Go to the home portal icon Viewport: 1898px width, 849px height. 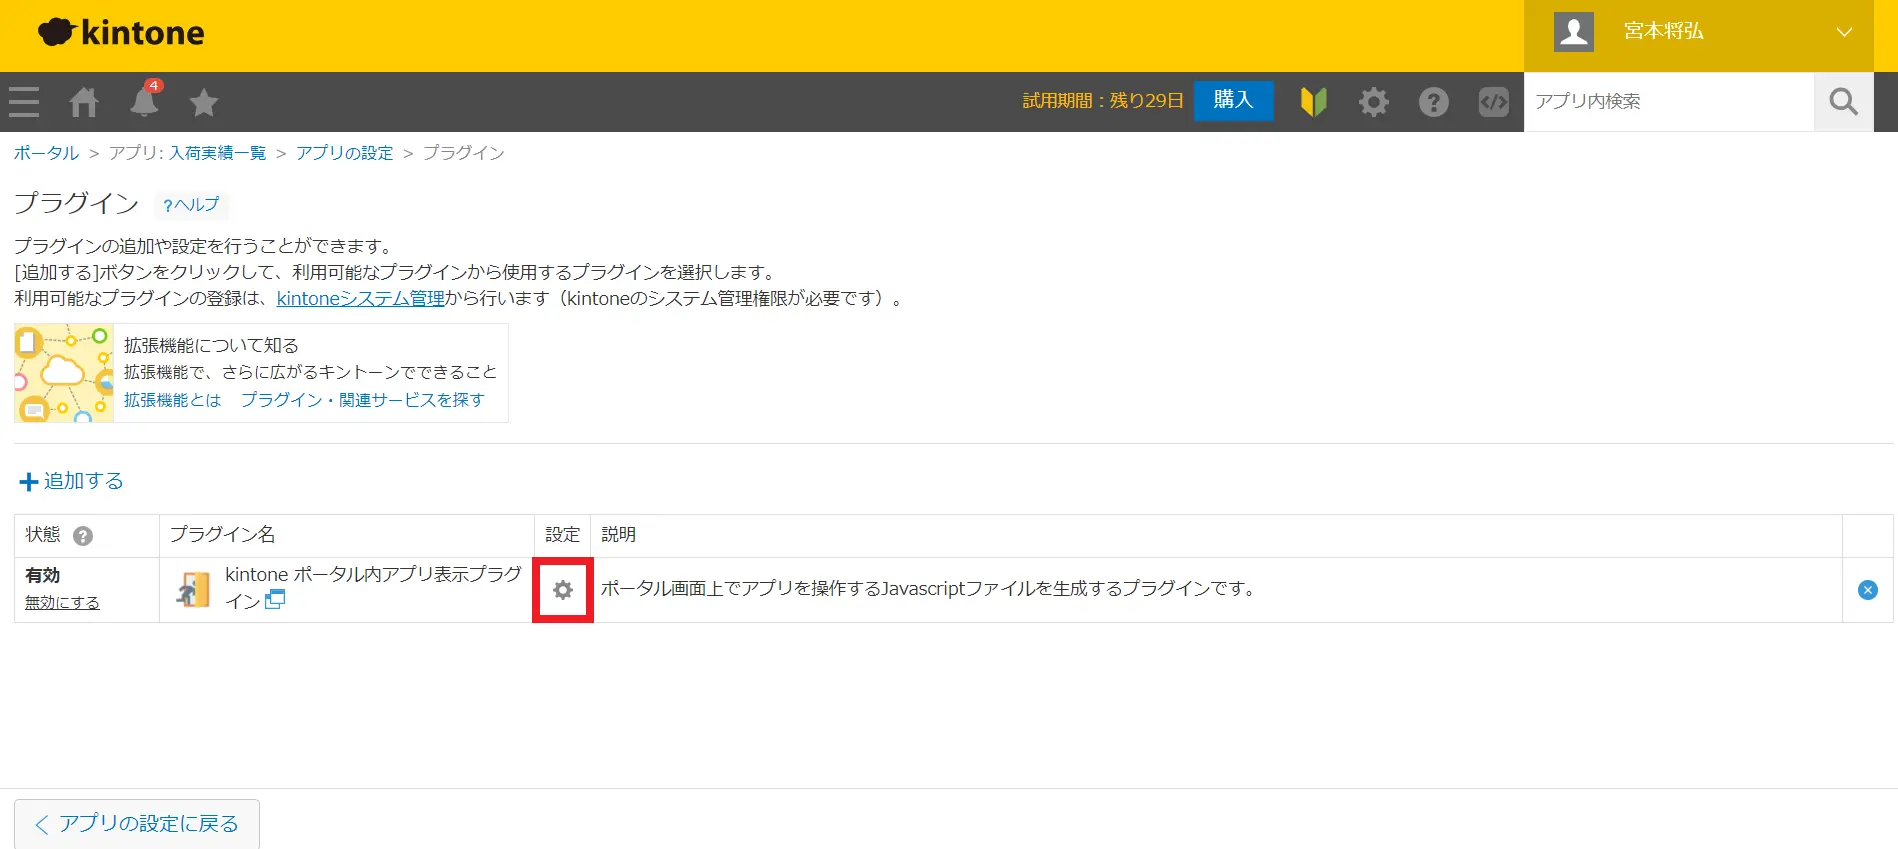coord(84,102)
